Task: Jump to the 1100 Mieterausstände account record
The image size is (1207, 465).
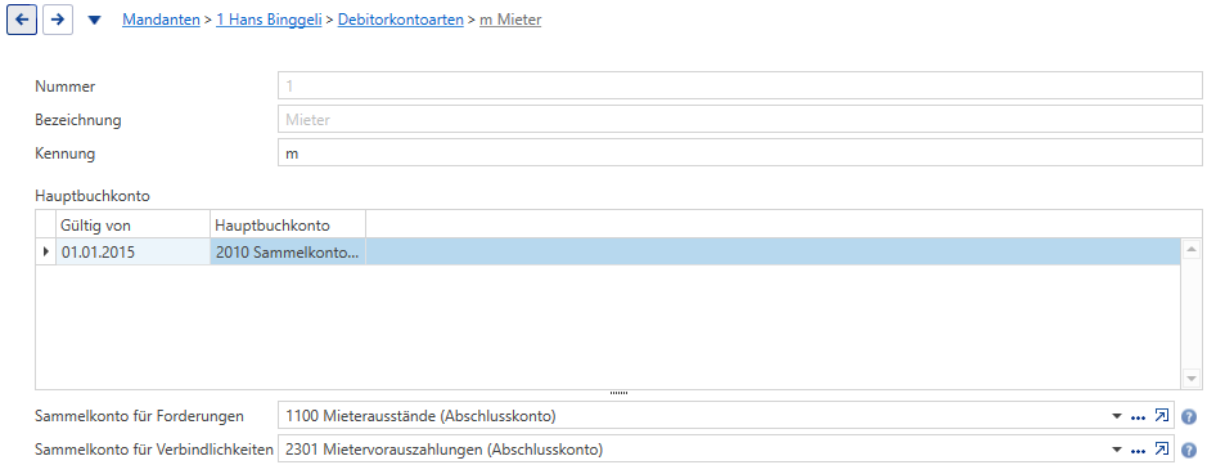Action: (1161, 416)
